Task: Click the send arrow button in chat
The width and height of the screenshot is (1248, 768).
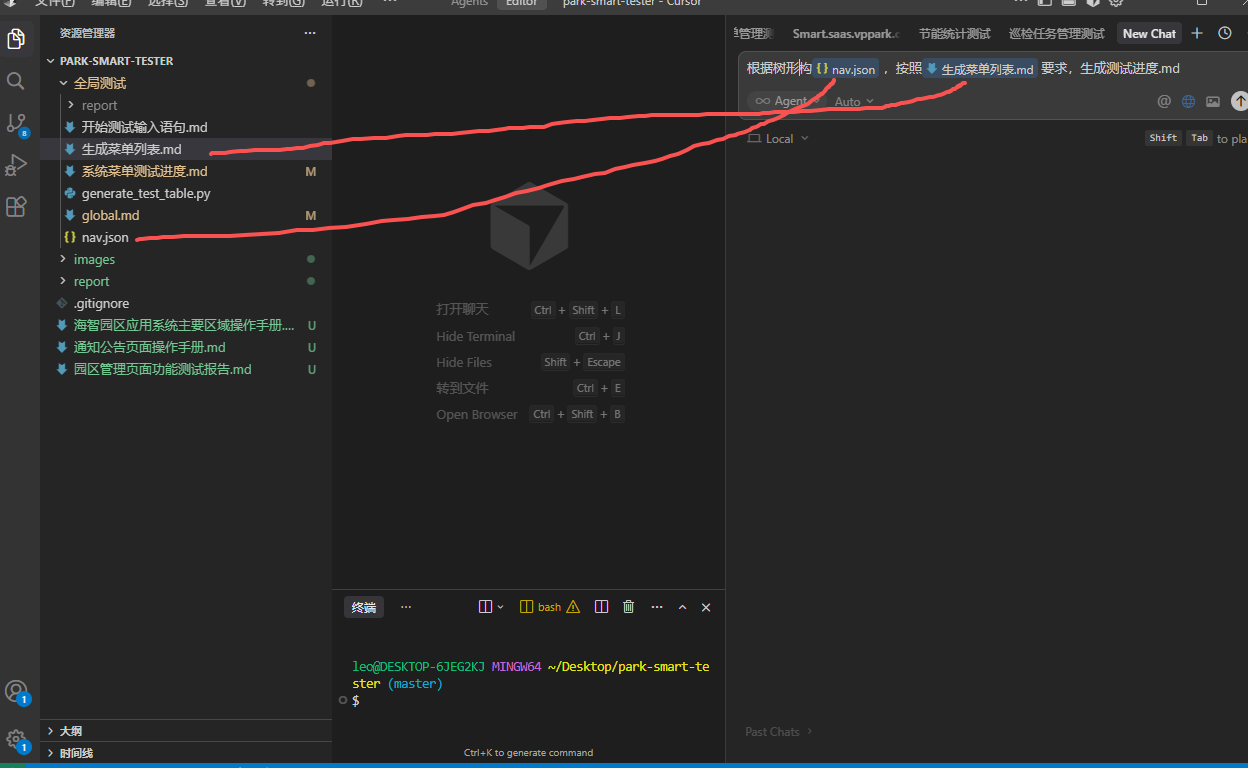Action: pos(1239,101)
